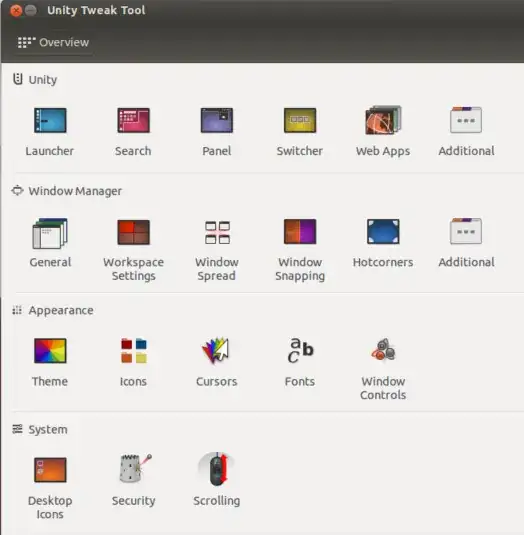Open Switcher settings

300,120
